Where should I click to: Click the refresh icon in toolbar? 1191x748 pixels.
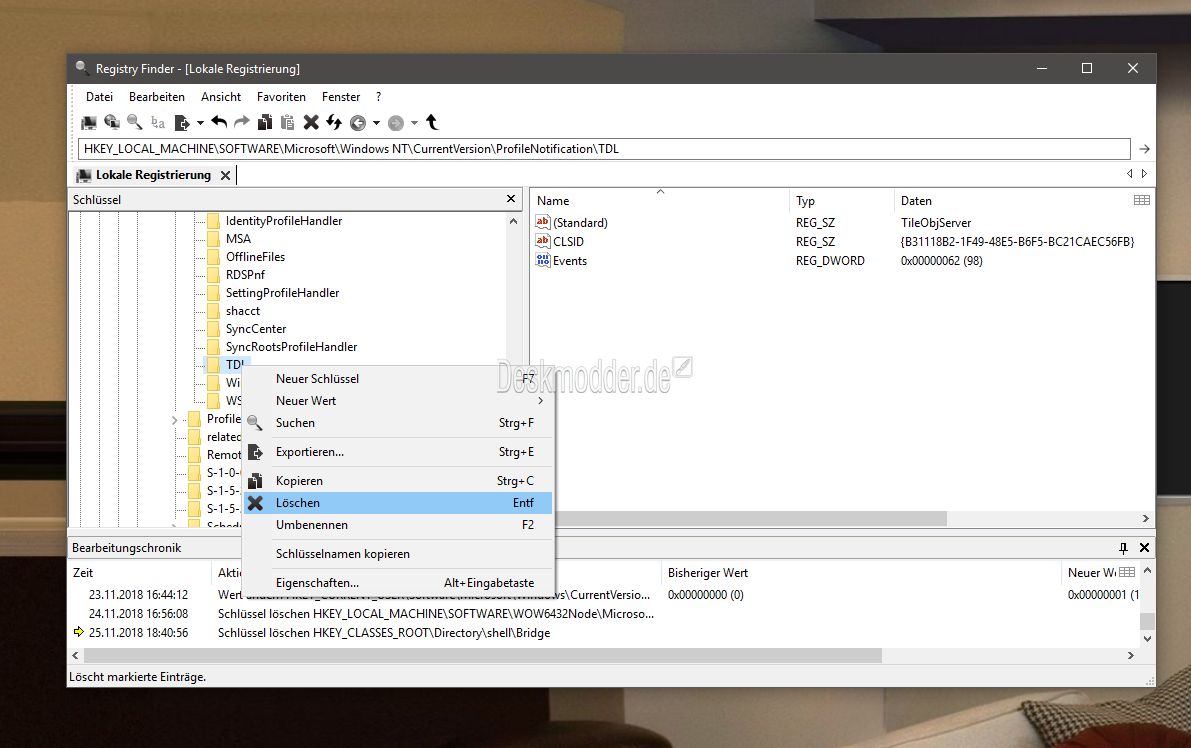click(333, 122)
